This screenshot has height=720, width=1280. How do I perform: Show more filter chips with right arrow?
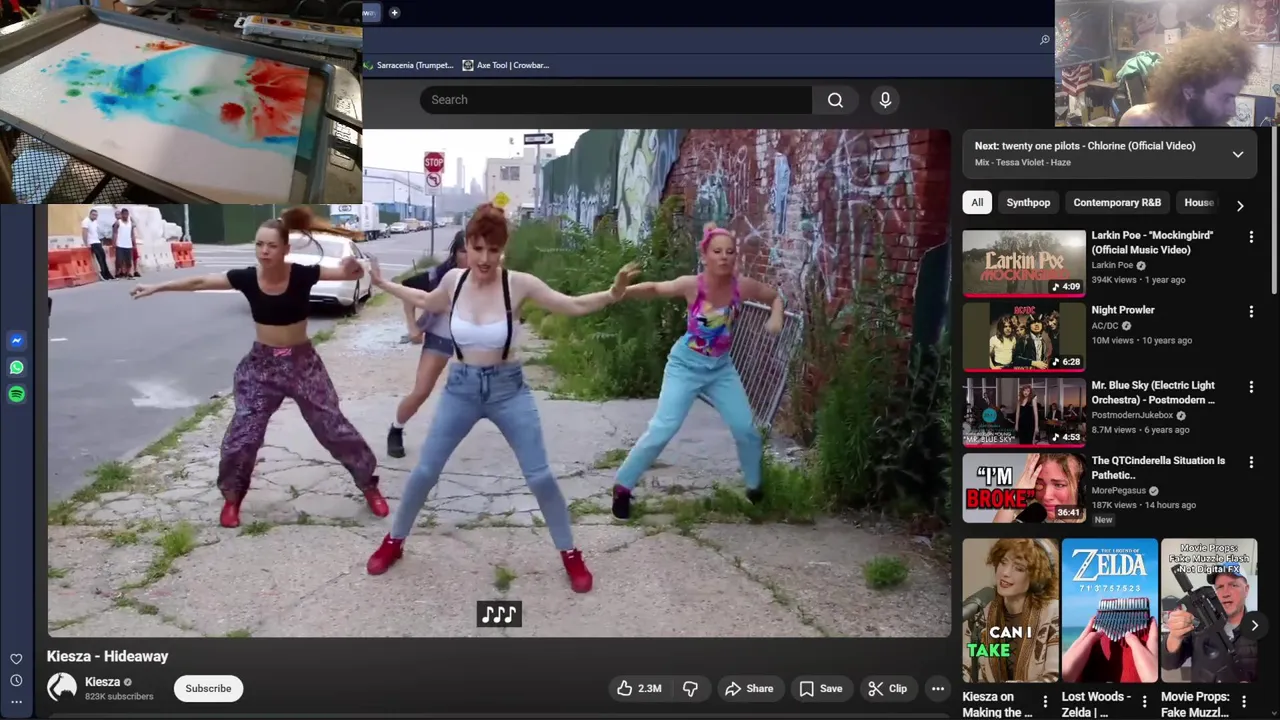pyautogui.click(x=1240, y=206)
